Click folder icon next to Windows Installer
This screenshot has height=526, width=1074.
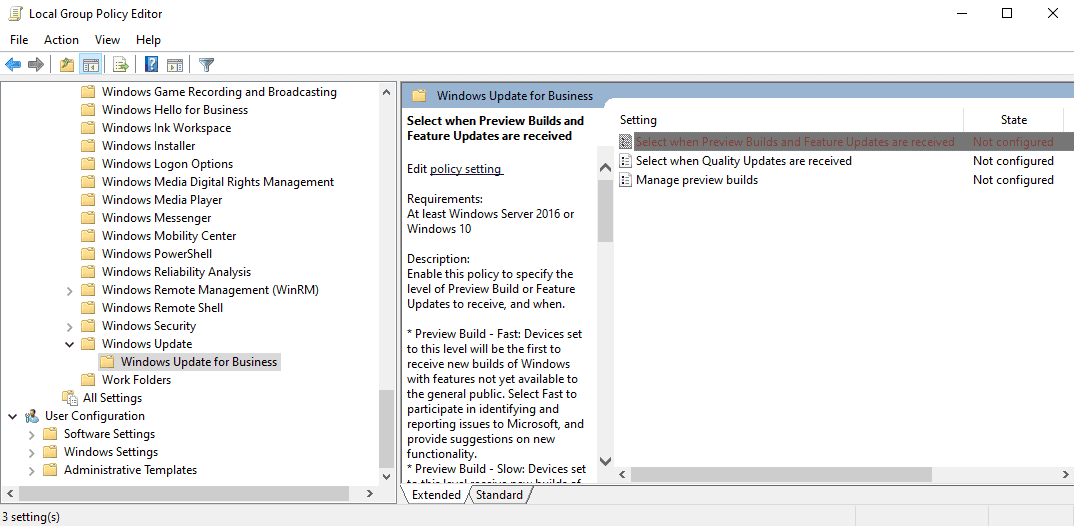(x=88, y=146)
